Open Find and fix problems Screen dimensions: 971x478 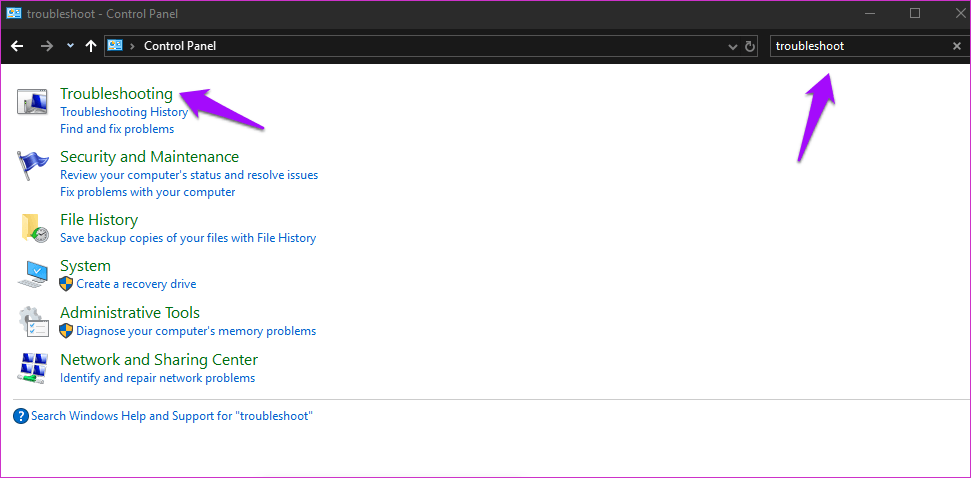coord(117,129)
